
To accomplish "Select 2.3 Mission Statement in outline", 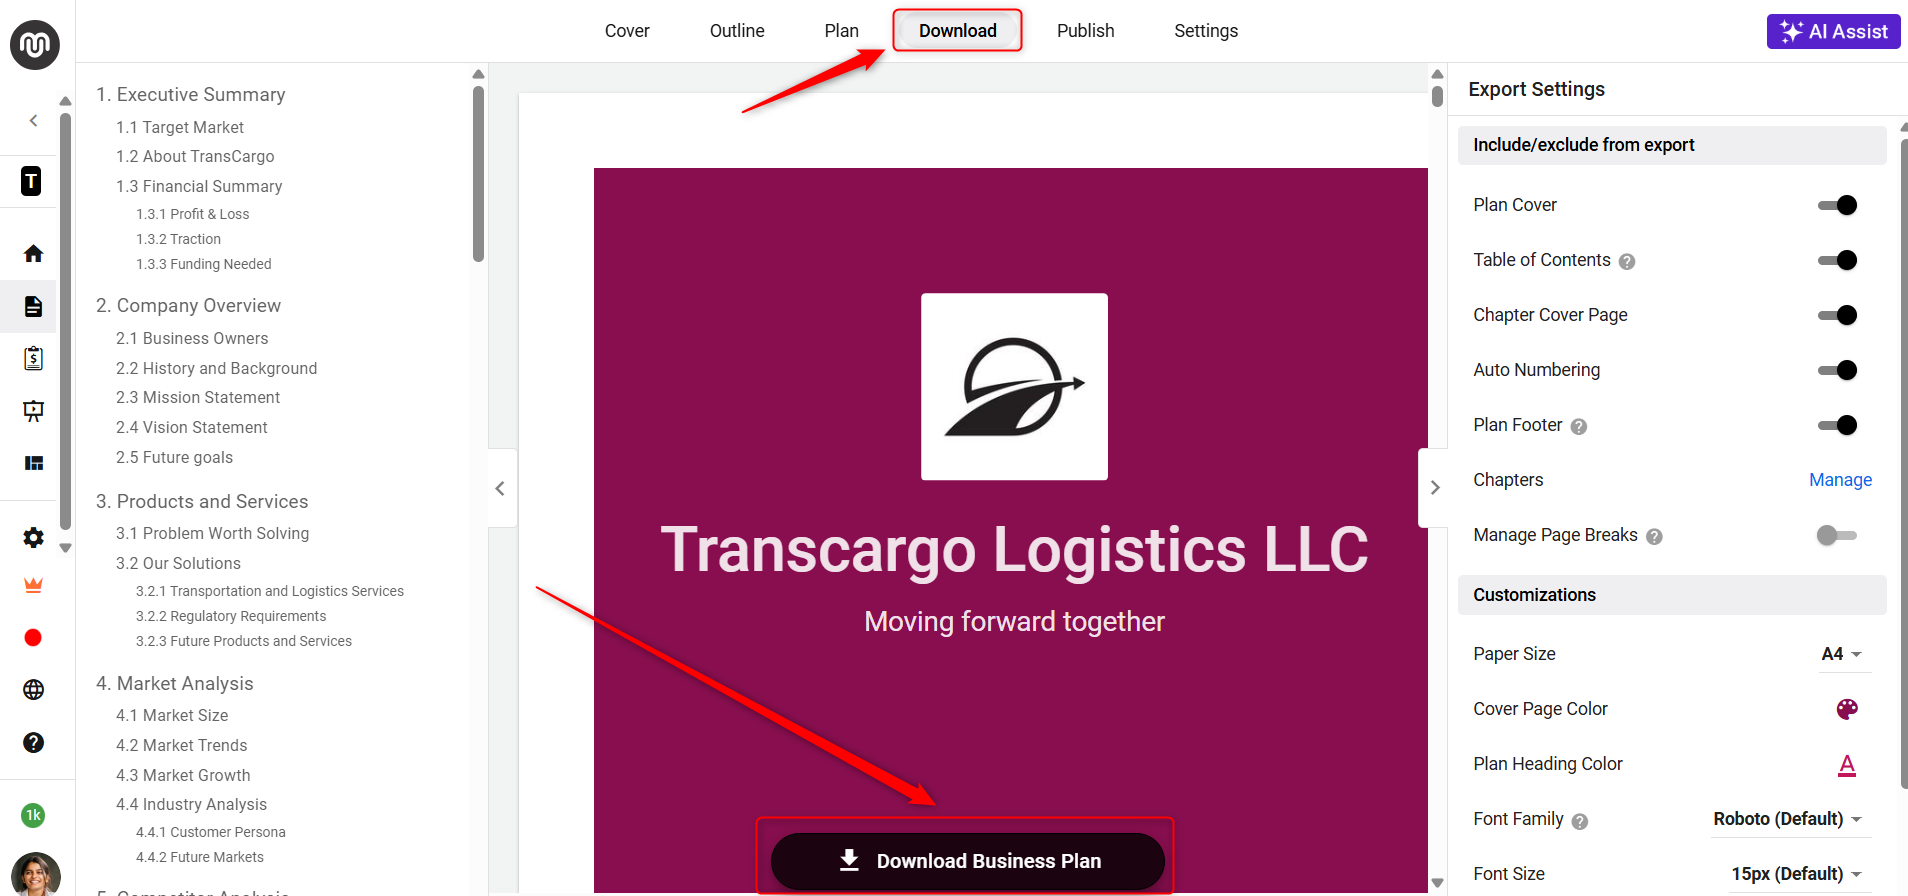I will coord(198,397).
